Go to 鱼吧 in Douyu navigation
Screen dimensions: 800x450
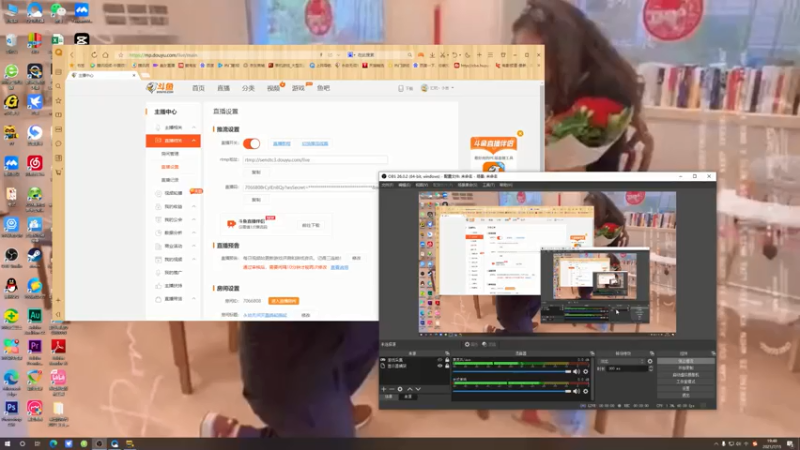[323, 88]
